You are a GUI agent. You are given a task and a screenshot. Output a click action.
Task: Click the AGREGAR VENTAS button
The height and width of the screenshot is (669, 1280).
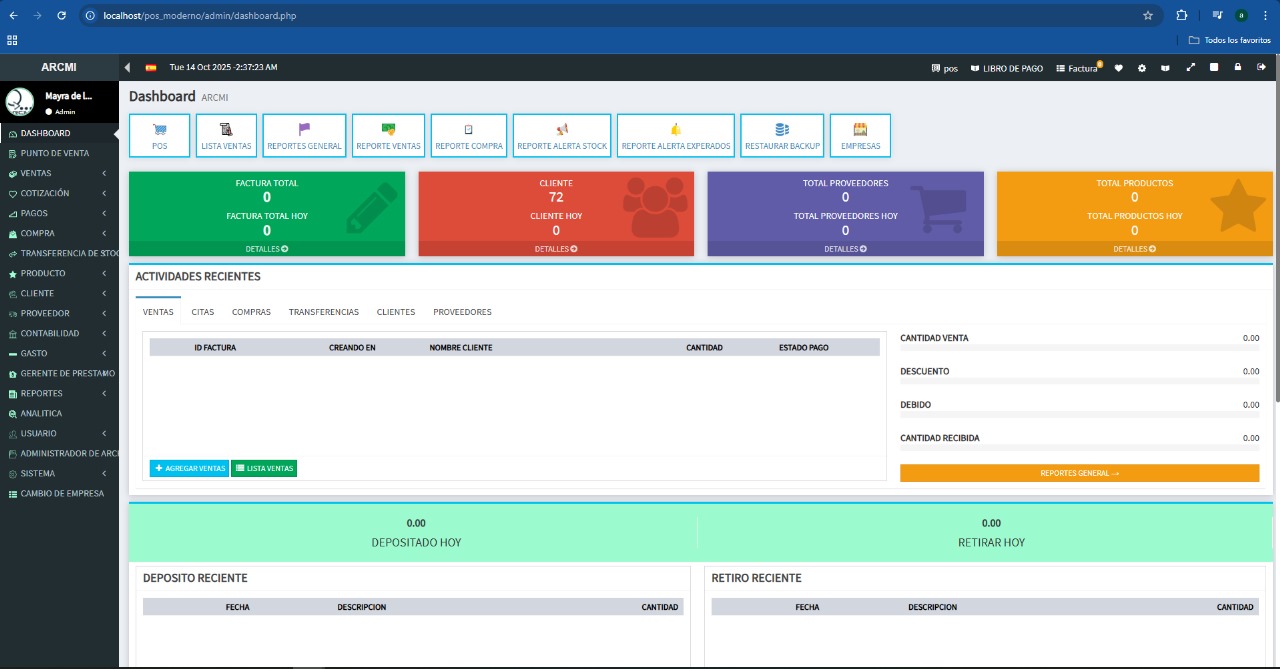[x=189, y=468]
